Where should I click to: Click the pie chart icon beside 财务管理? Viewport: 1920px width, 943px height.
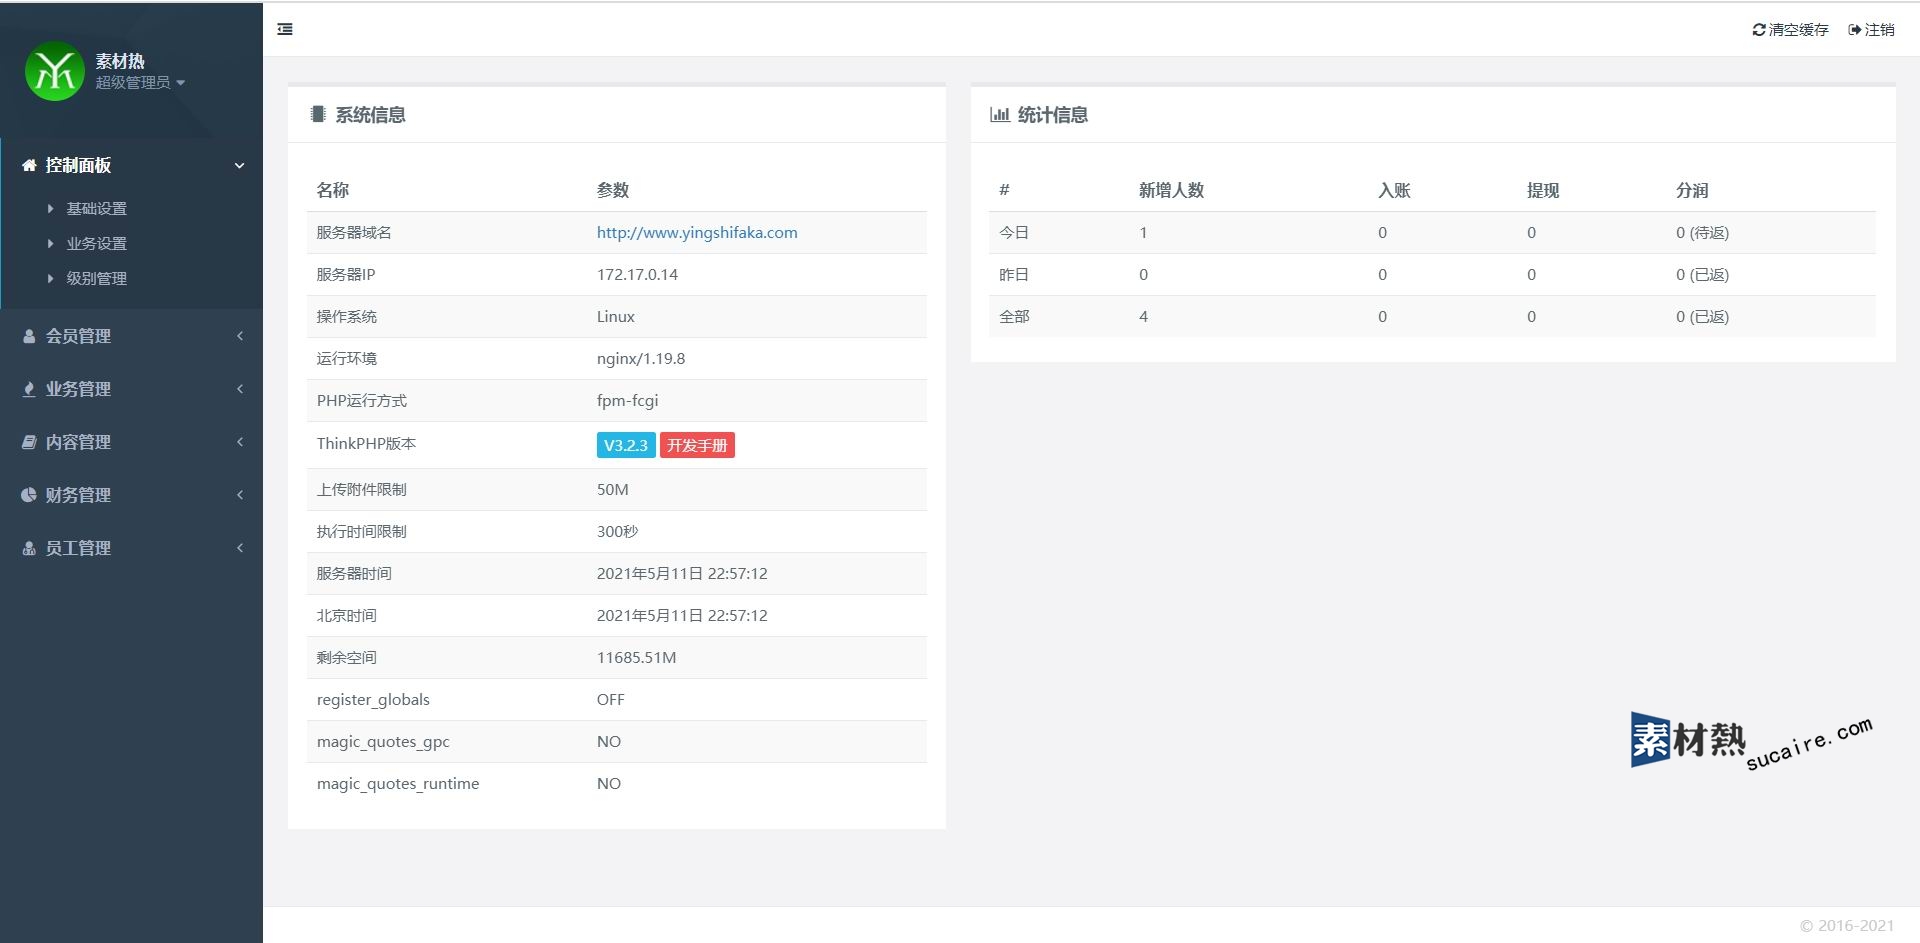[x=29, y=495]
